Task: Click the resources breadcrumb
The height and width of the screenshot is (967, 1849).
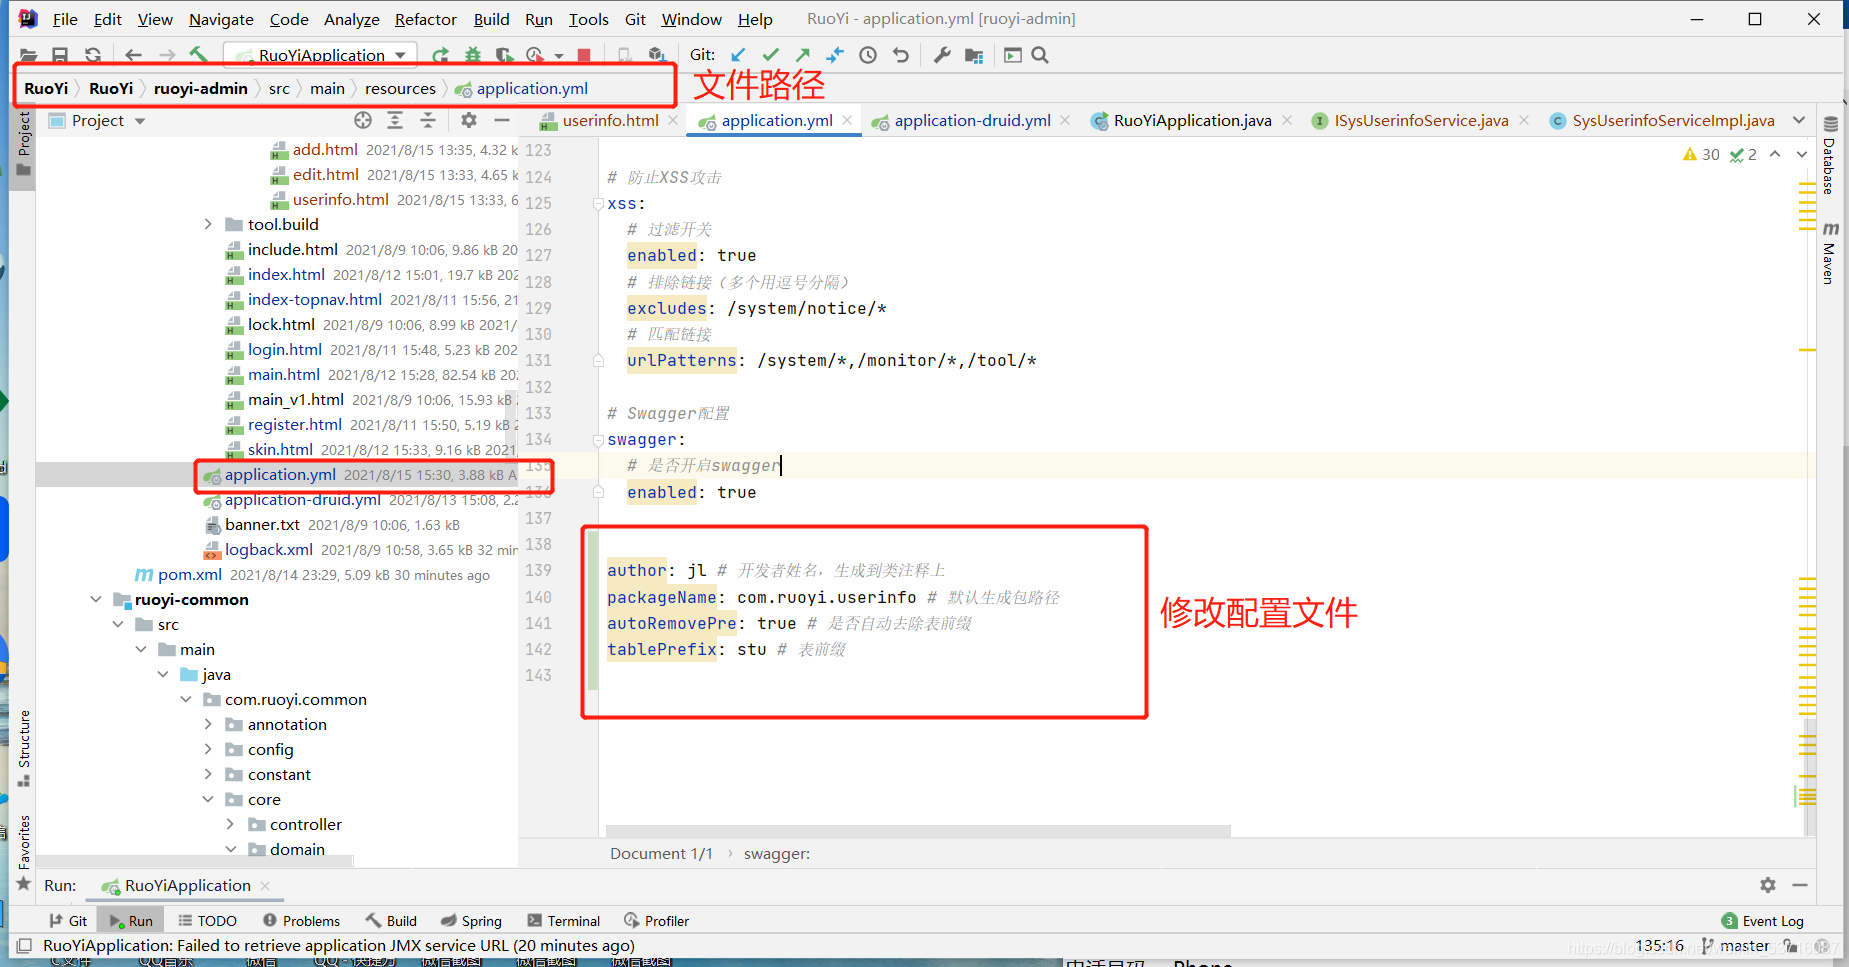Action: pyautogui.click(x=400, y=88)
